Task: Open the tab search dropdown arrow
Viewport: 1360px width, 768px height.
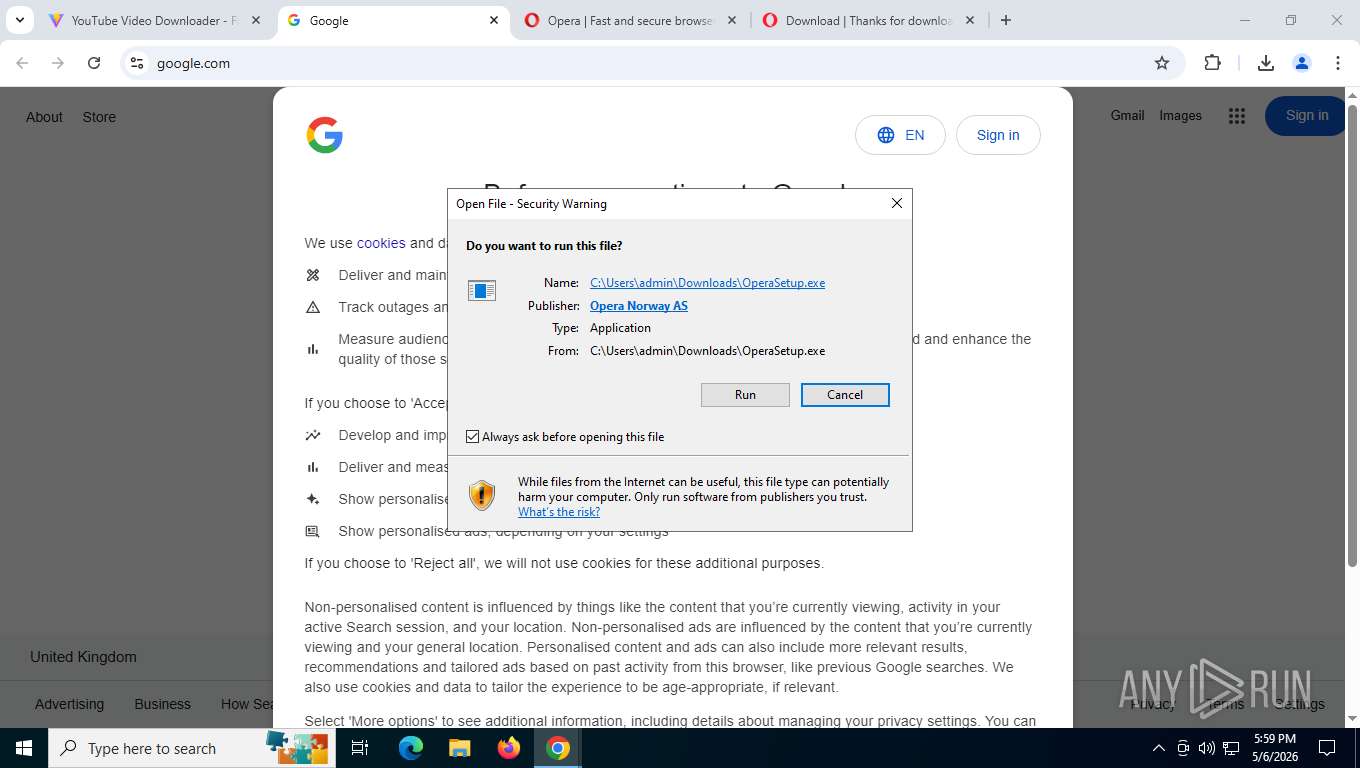Action: [x=19, y=20]
